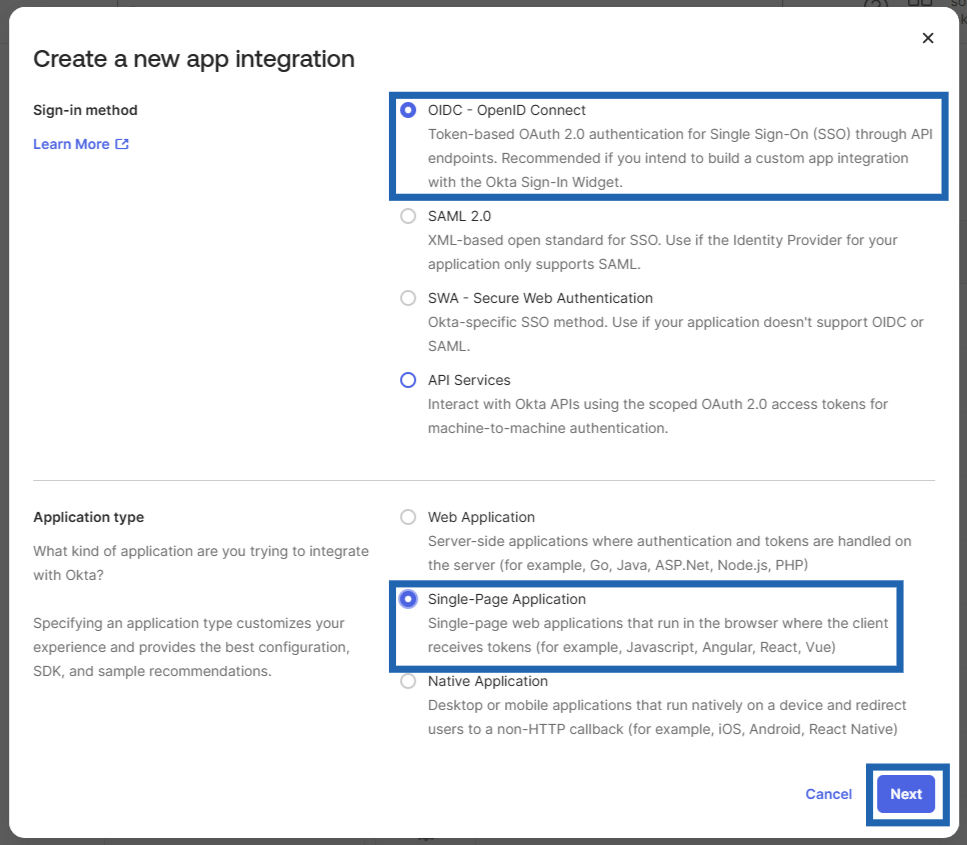Click the 'Application type' label
The height and width of the screenshot is (845, 967).
point(88,517)
